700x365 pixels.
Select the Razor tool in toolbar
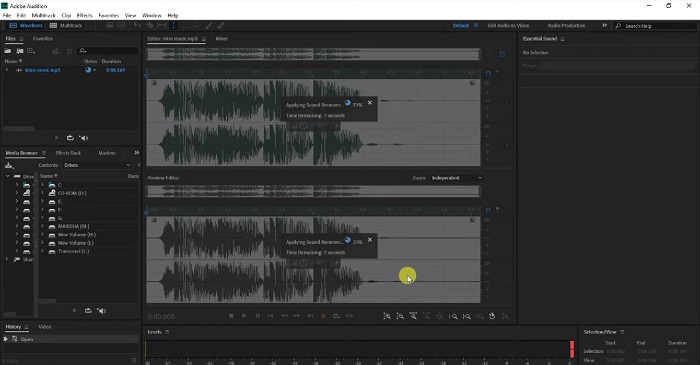click(150, 25)
